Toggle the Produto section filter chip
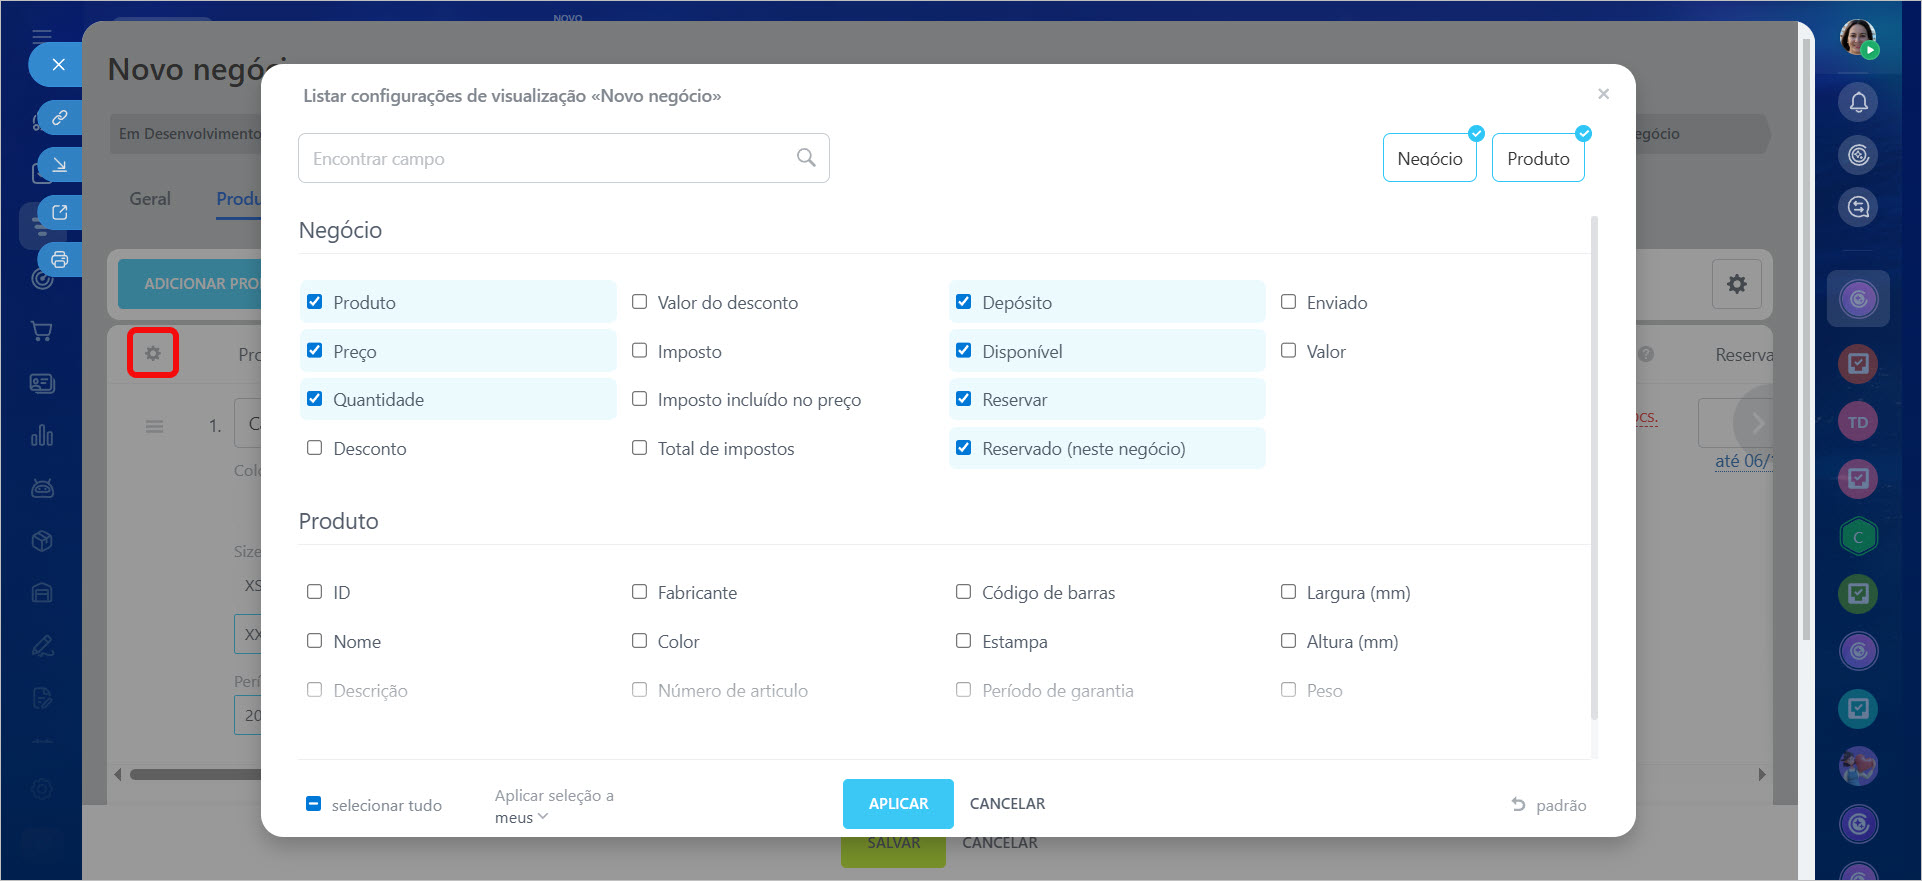1922x881 pixels. pyautogui.click(x=1537, y=158)
